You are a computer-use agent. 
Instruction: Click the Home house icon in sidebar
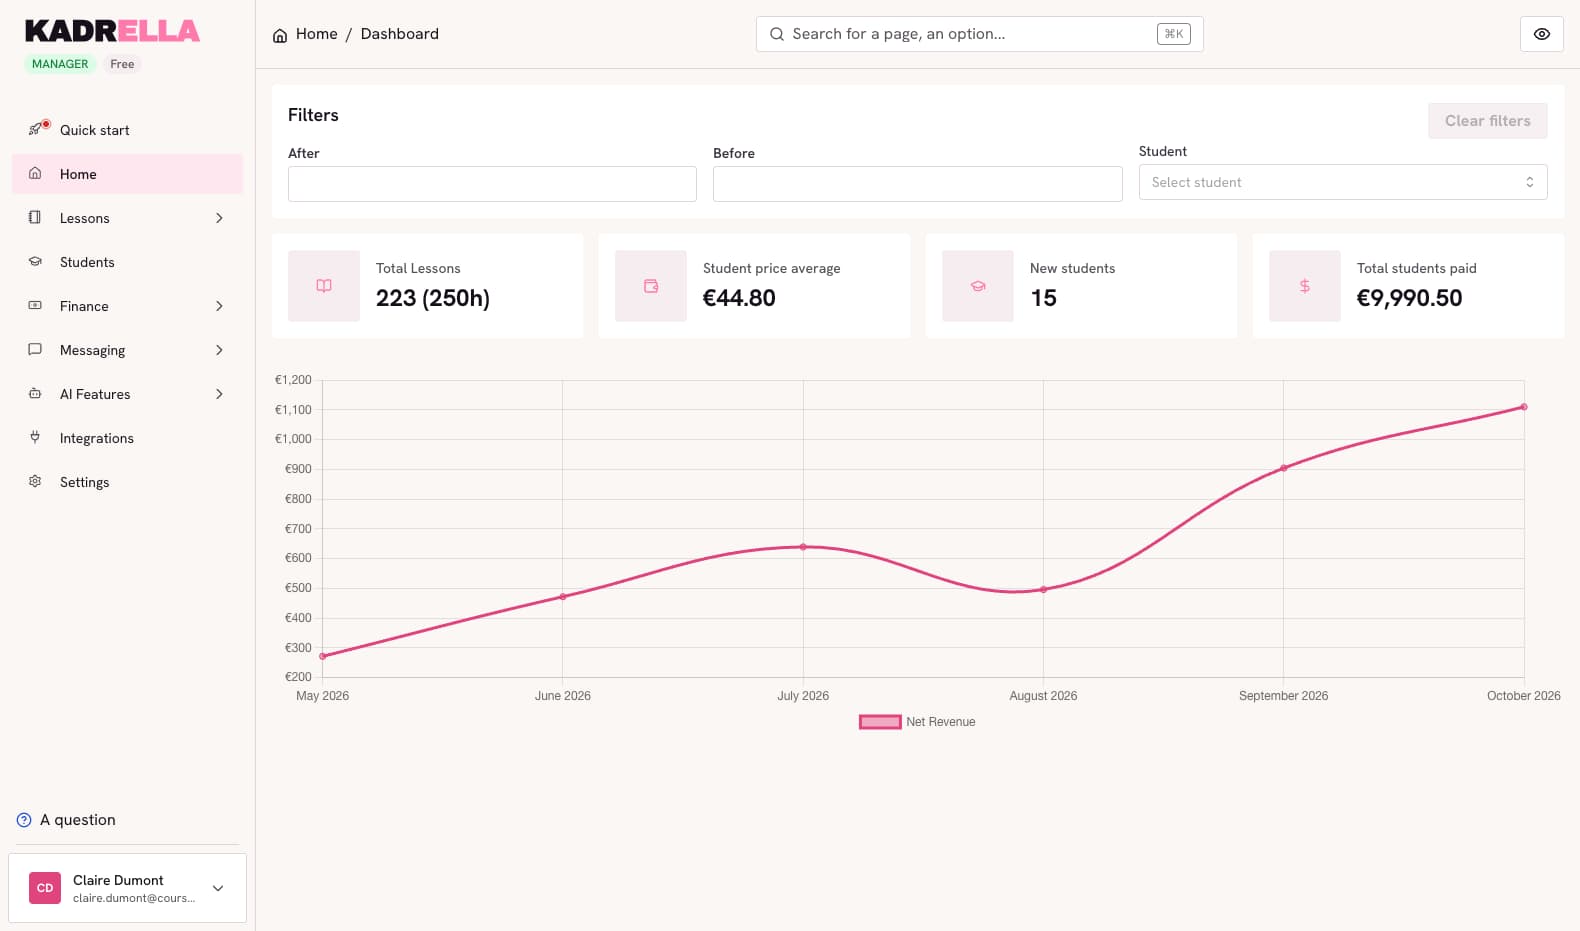click(35, 173)
